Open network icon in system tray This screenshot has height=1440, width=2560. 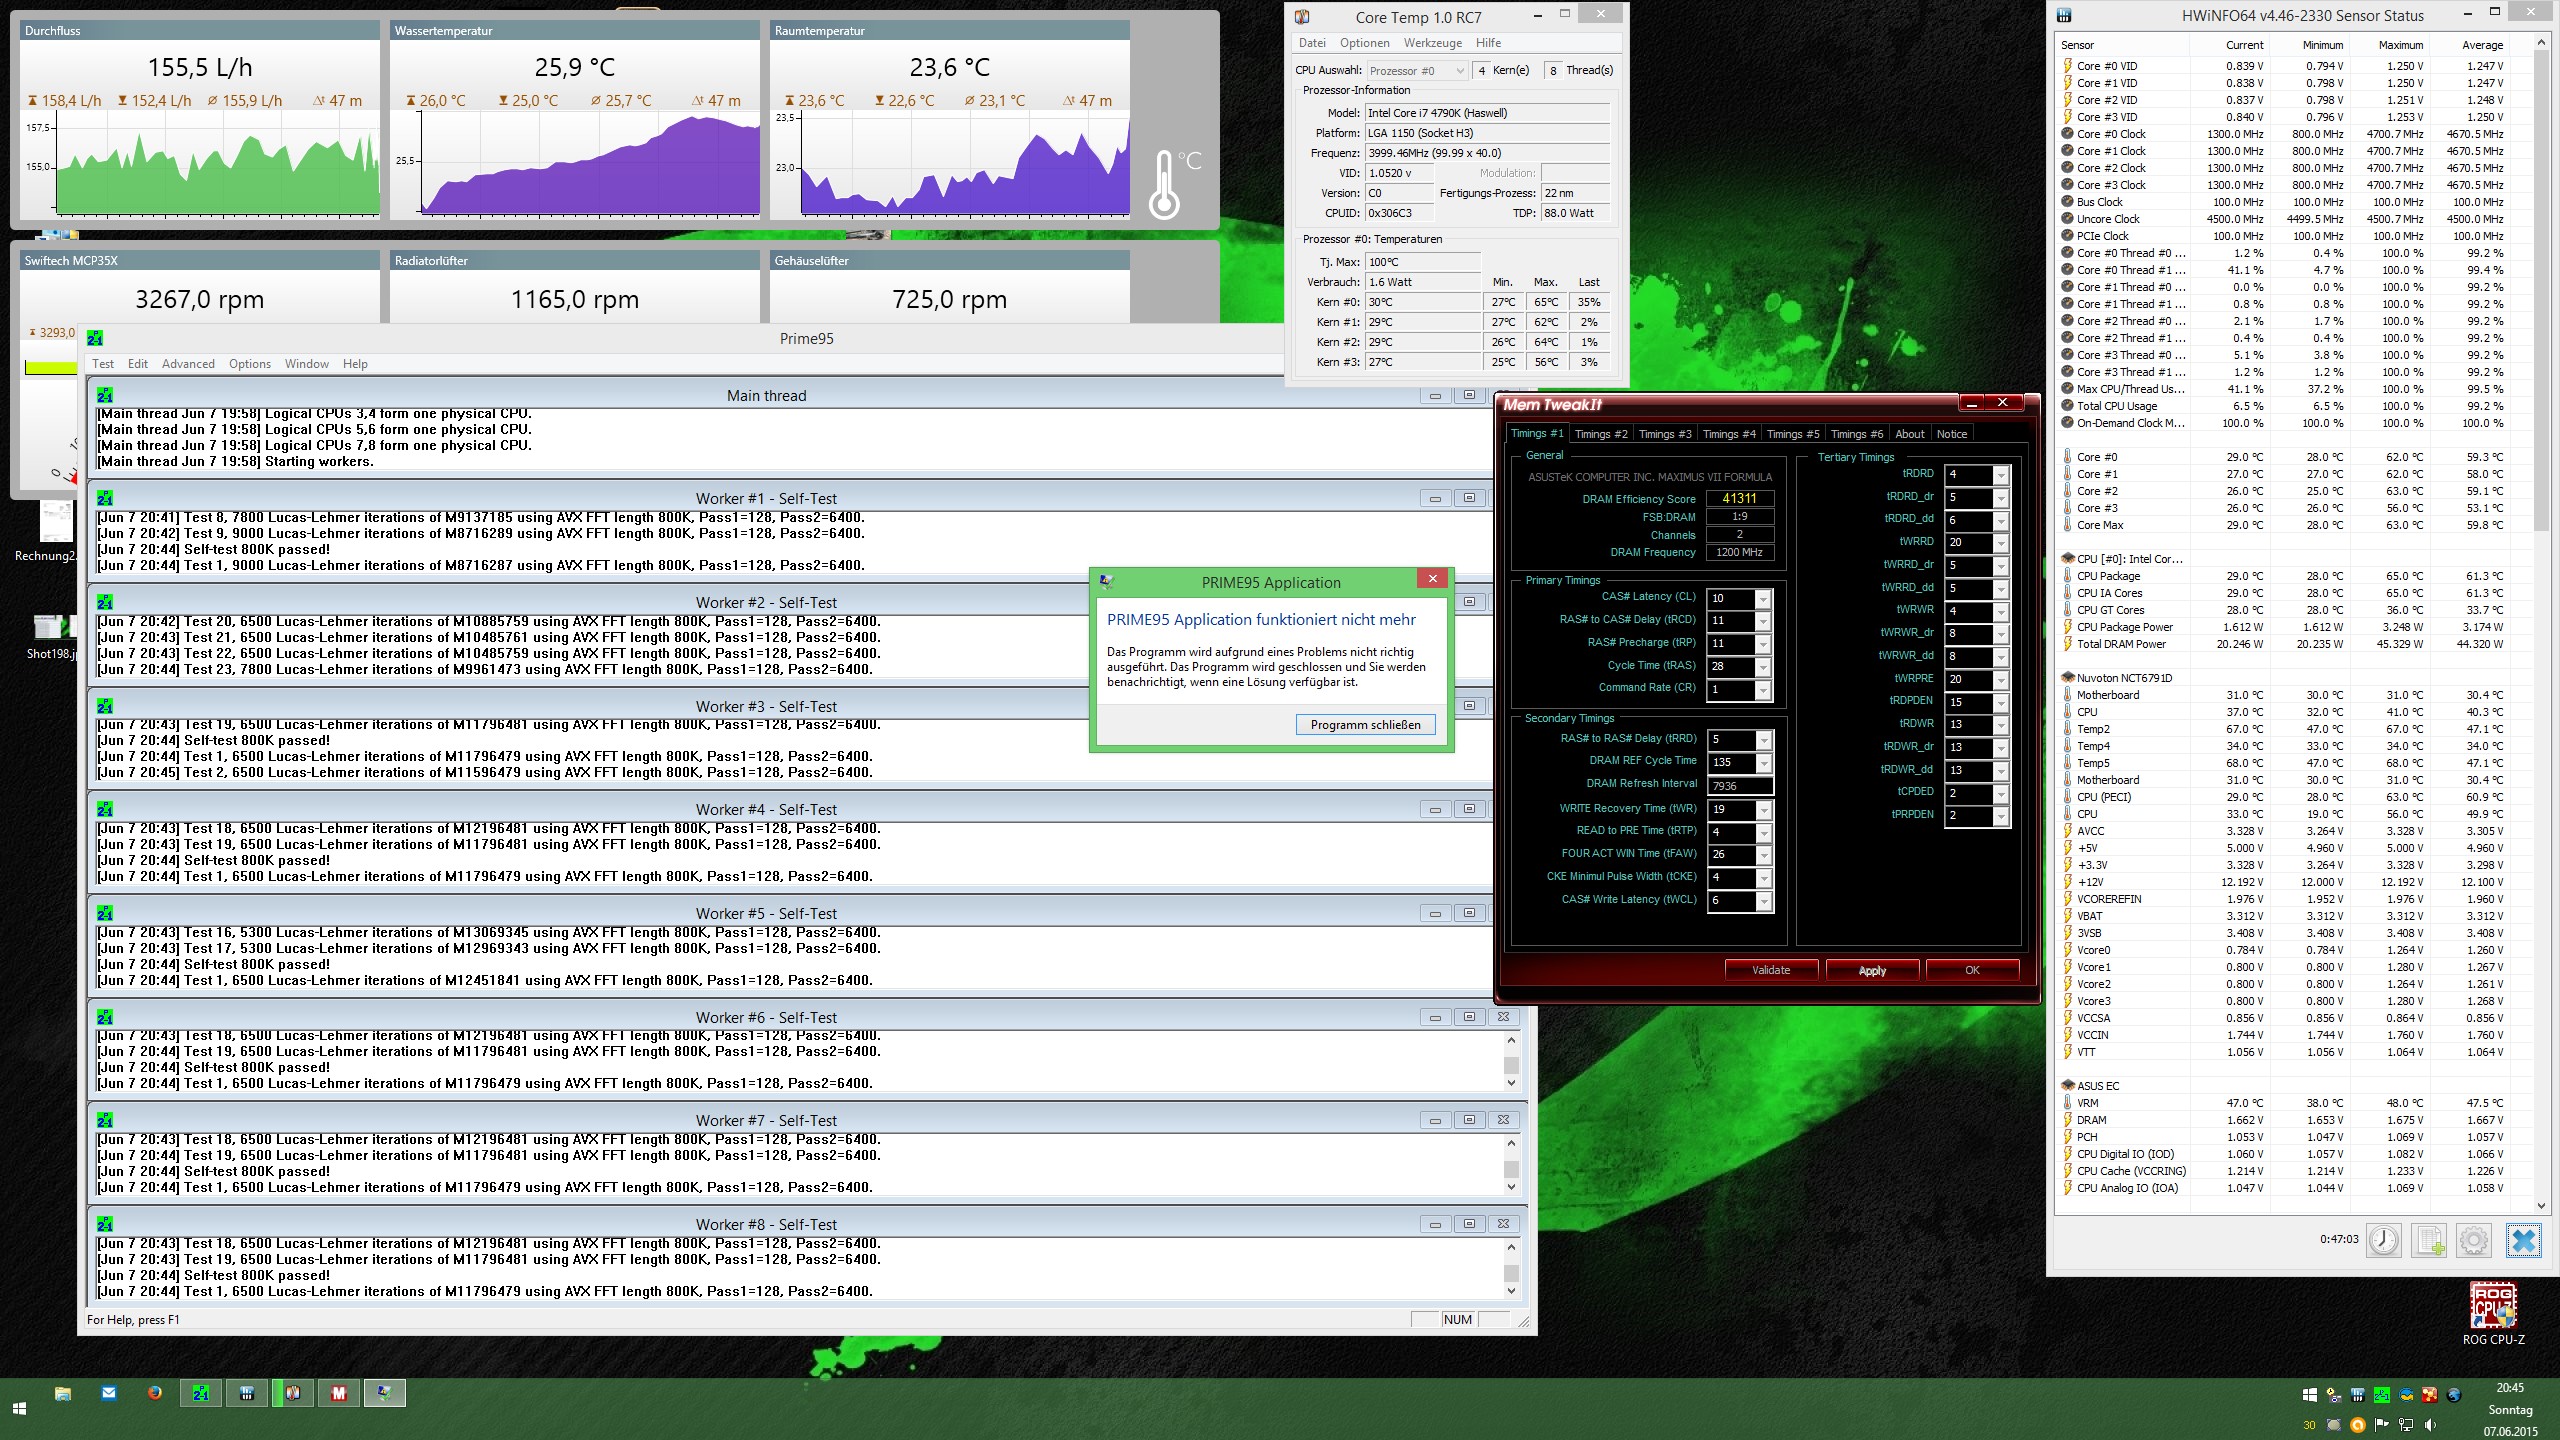tap(2407, 1425)
